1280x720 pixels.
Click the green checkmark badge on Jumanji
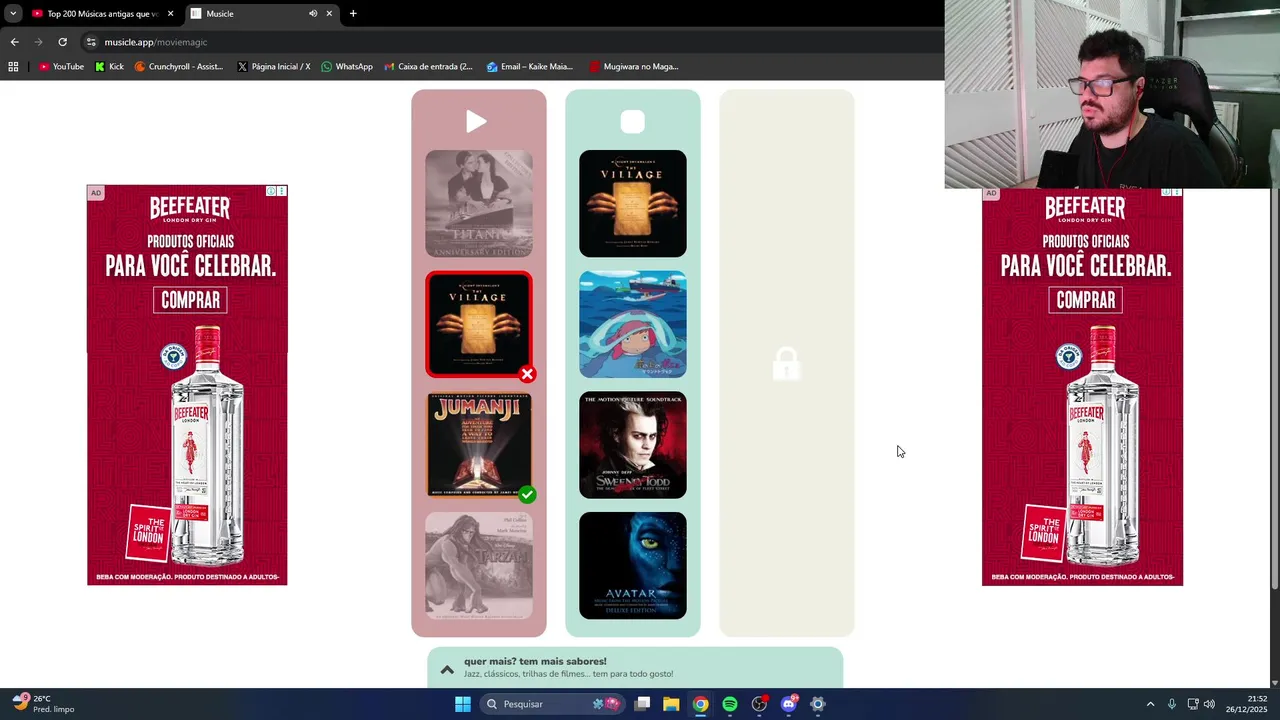click(x=527, y=494)
